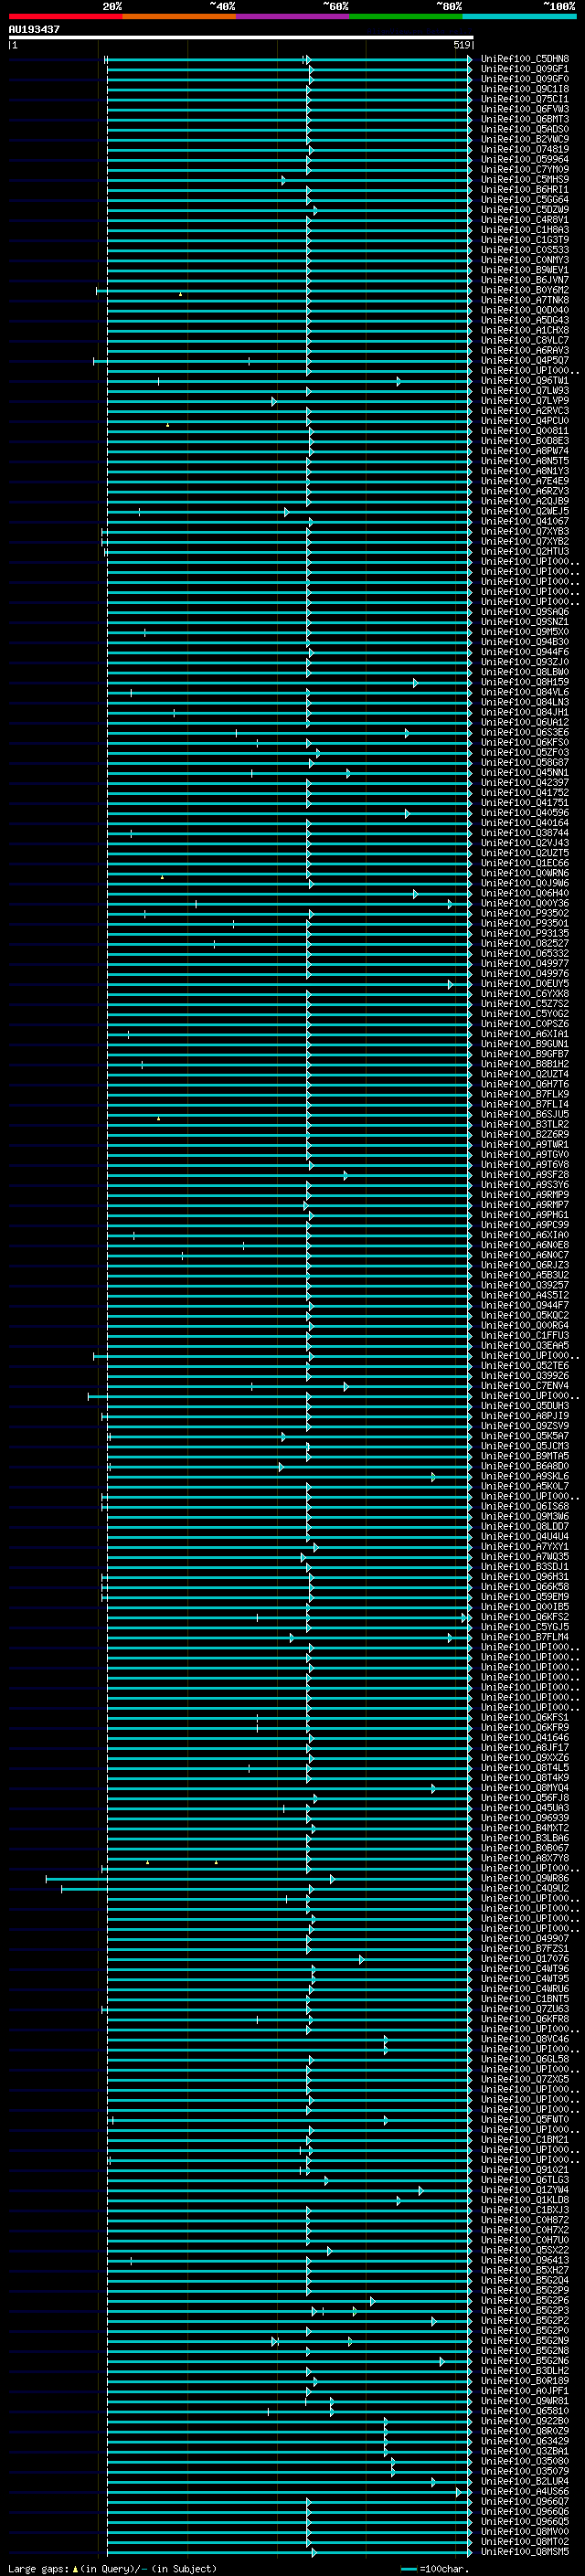Open hit UniRef100_Q09GF1
The image size is (585, 2576).
click(525, 69)
